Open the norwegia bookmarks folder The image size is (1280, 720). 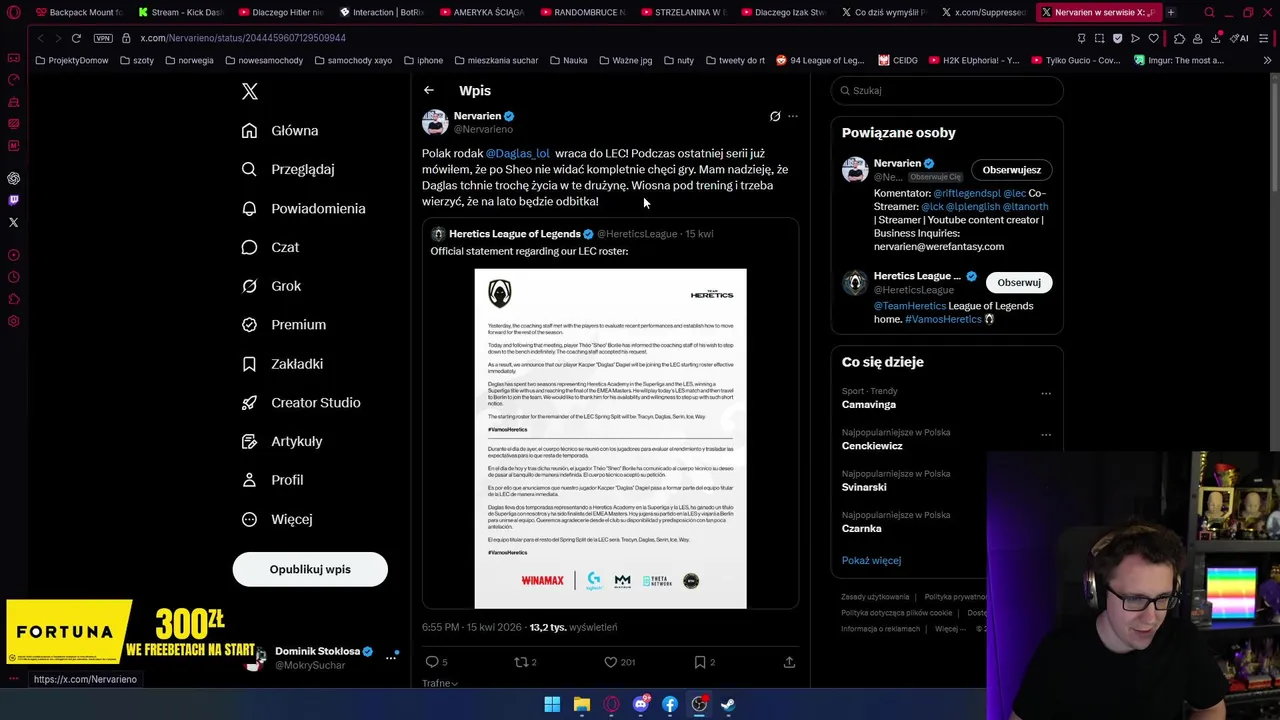click(189, 60)
